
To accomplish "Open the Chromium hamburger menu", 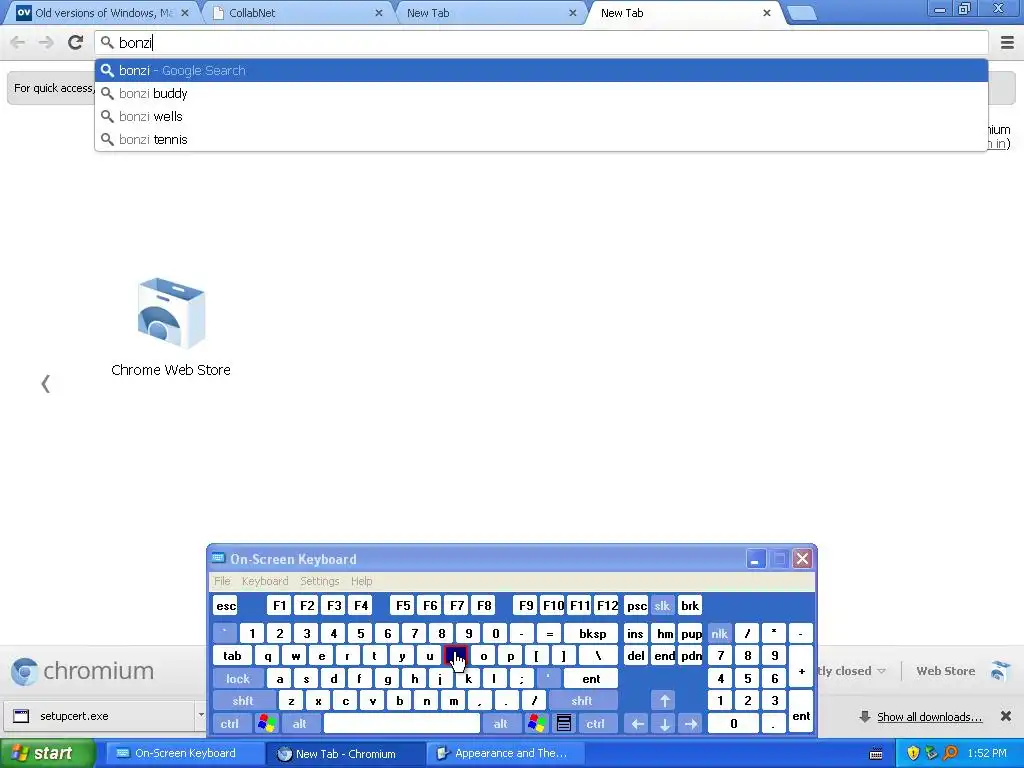I will (x=1007, y=42).
